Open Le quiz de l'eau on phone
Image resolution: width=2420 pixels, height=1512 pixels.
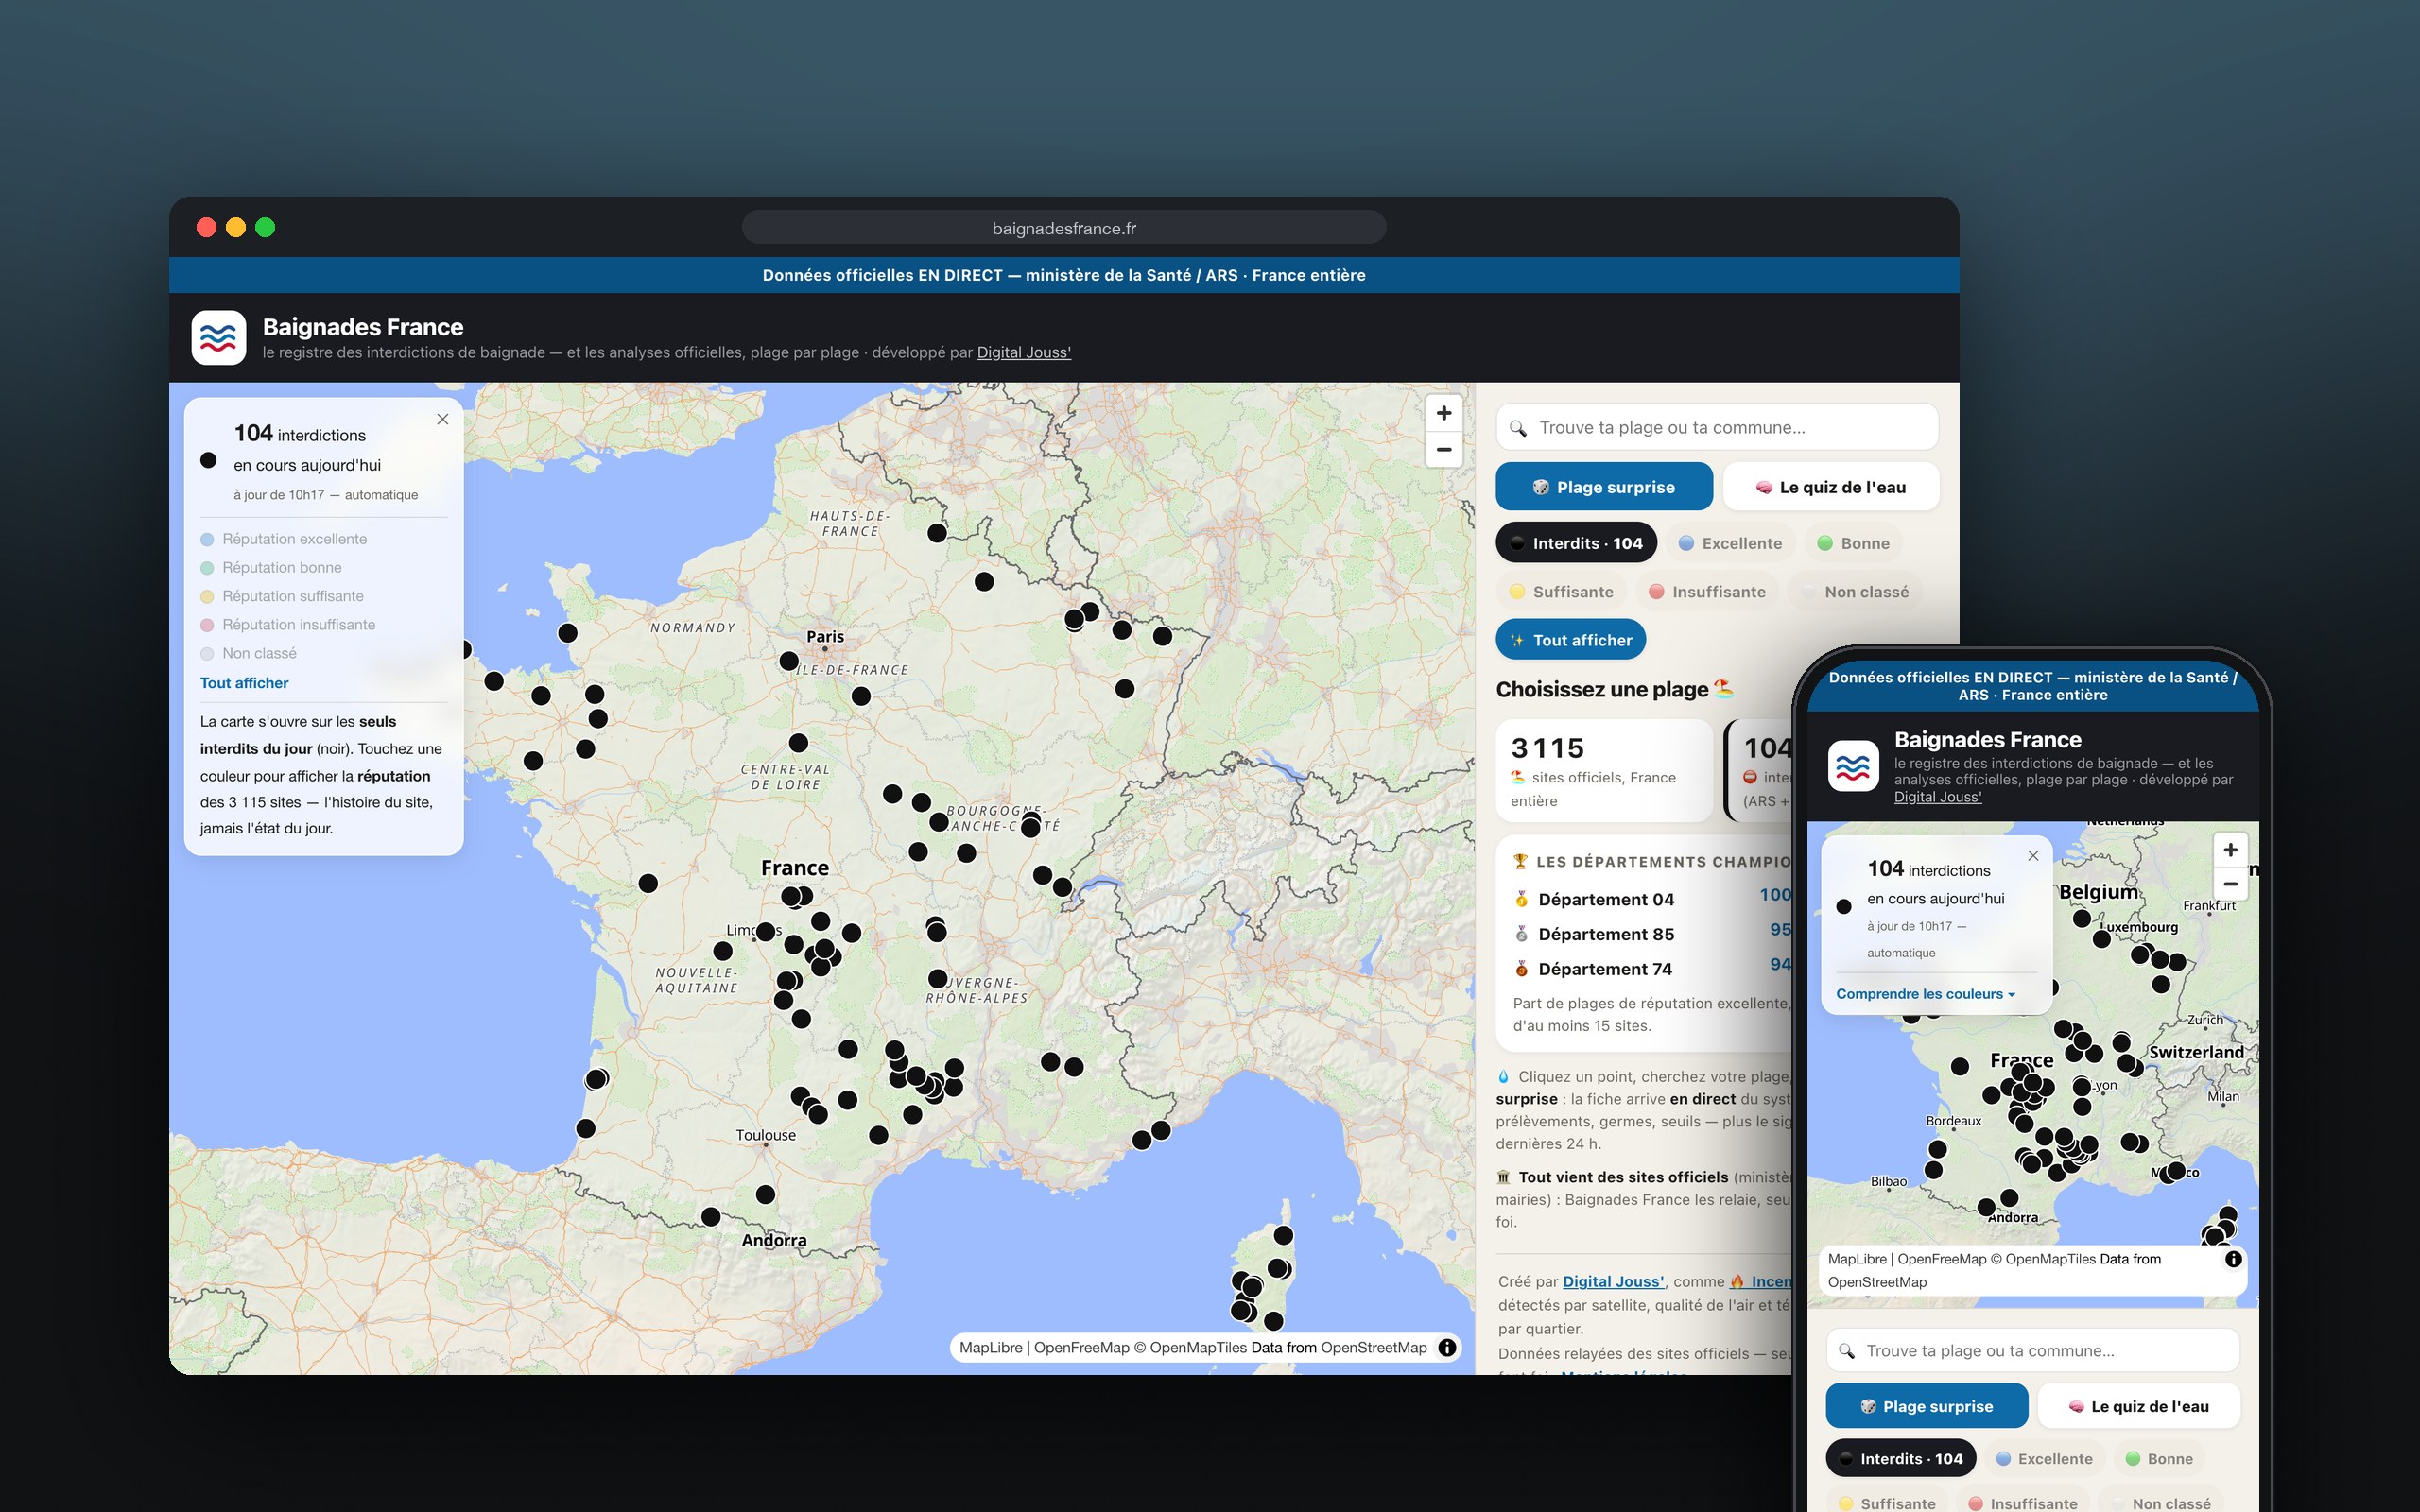(2139, 1406)
